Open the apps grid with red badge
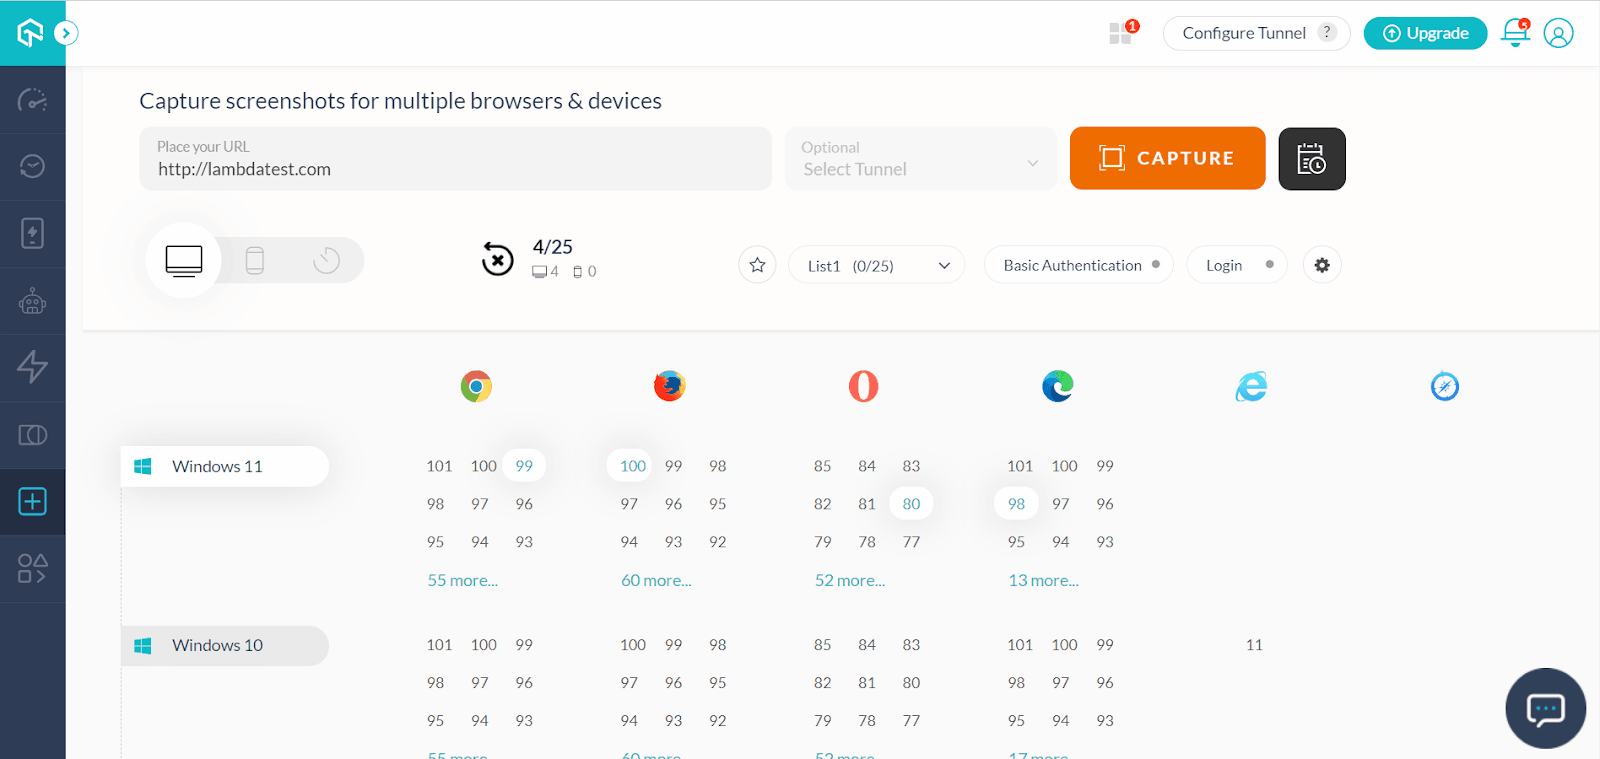Screen dimensions: 1600x759 [x=1122, y=33]
